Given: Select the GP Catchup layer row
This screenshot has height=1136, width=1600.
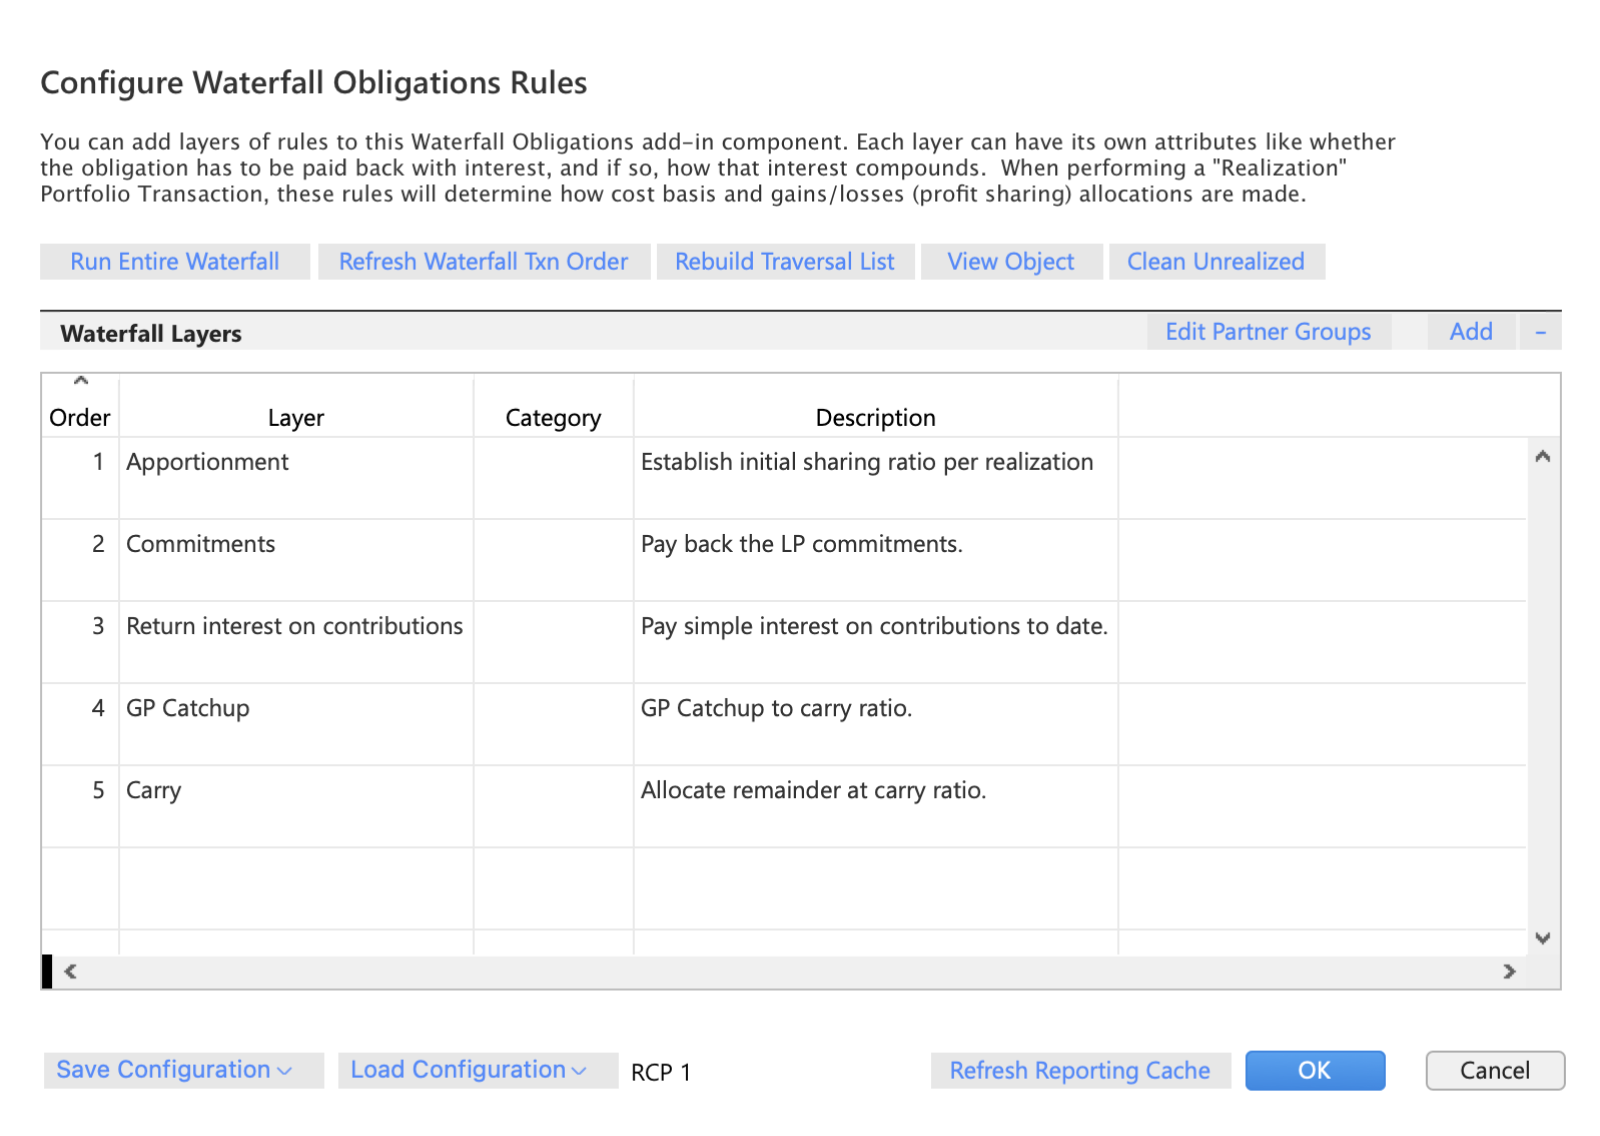Looking at the screenshot, I should [x=784, y=724].
